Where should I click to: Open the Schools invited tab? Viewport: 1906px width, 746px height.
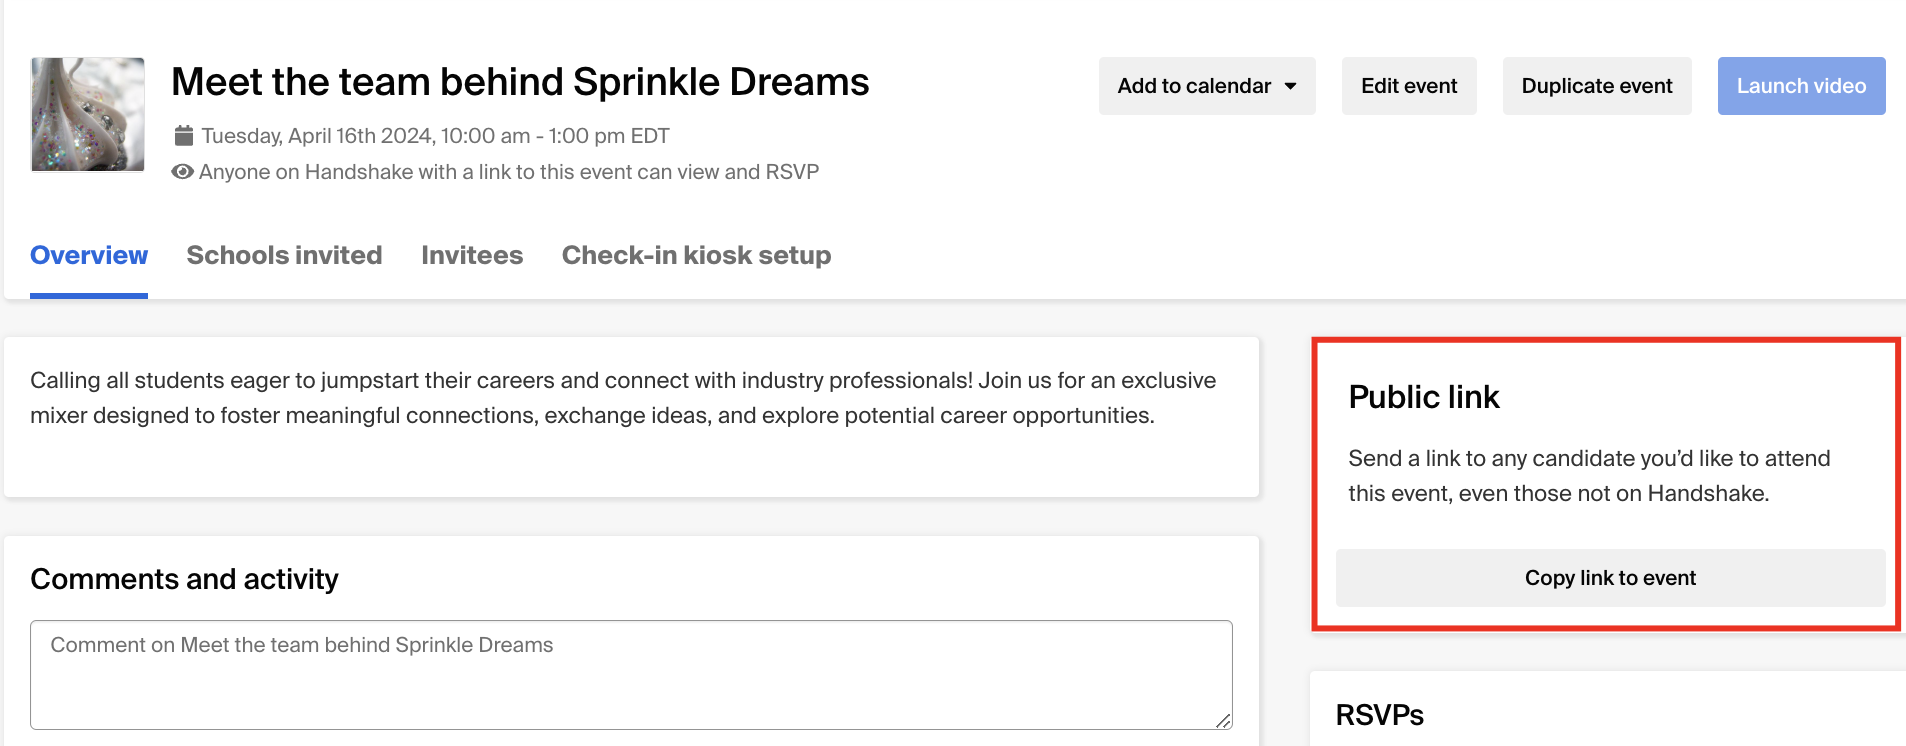(x=284, y=256)
